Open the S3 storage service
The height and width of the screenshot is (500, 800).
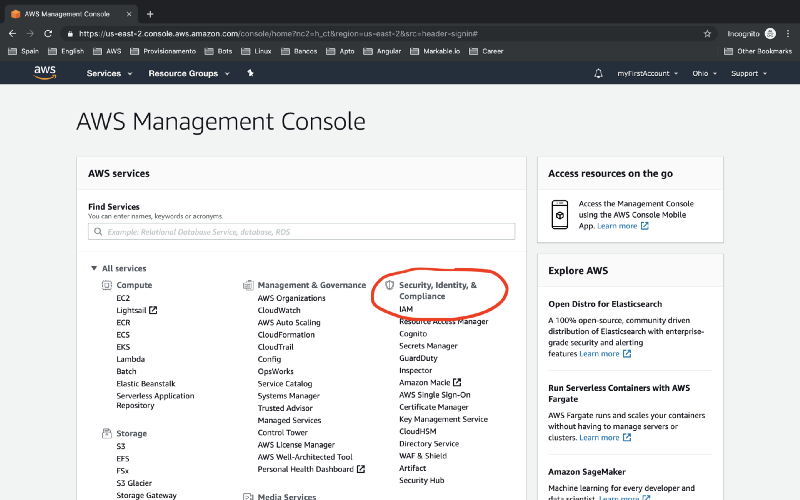point(121,446)
